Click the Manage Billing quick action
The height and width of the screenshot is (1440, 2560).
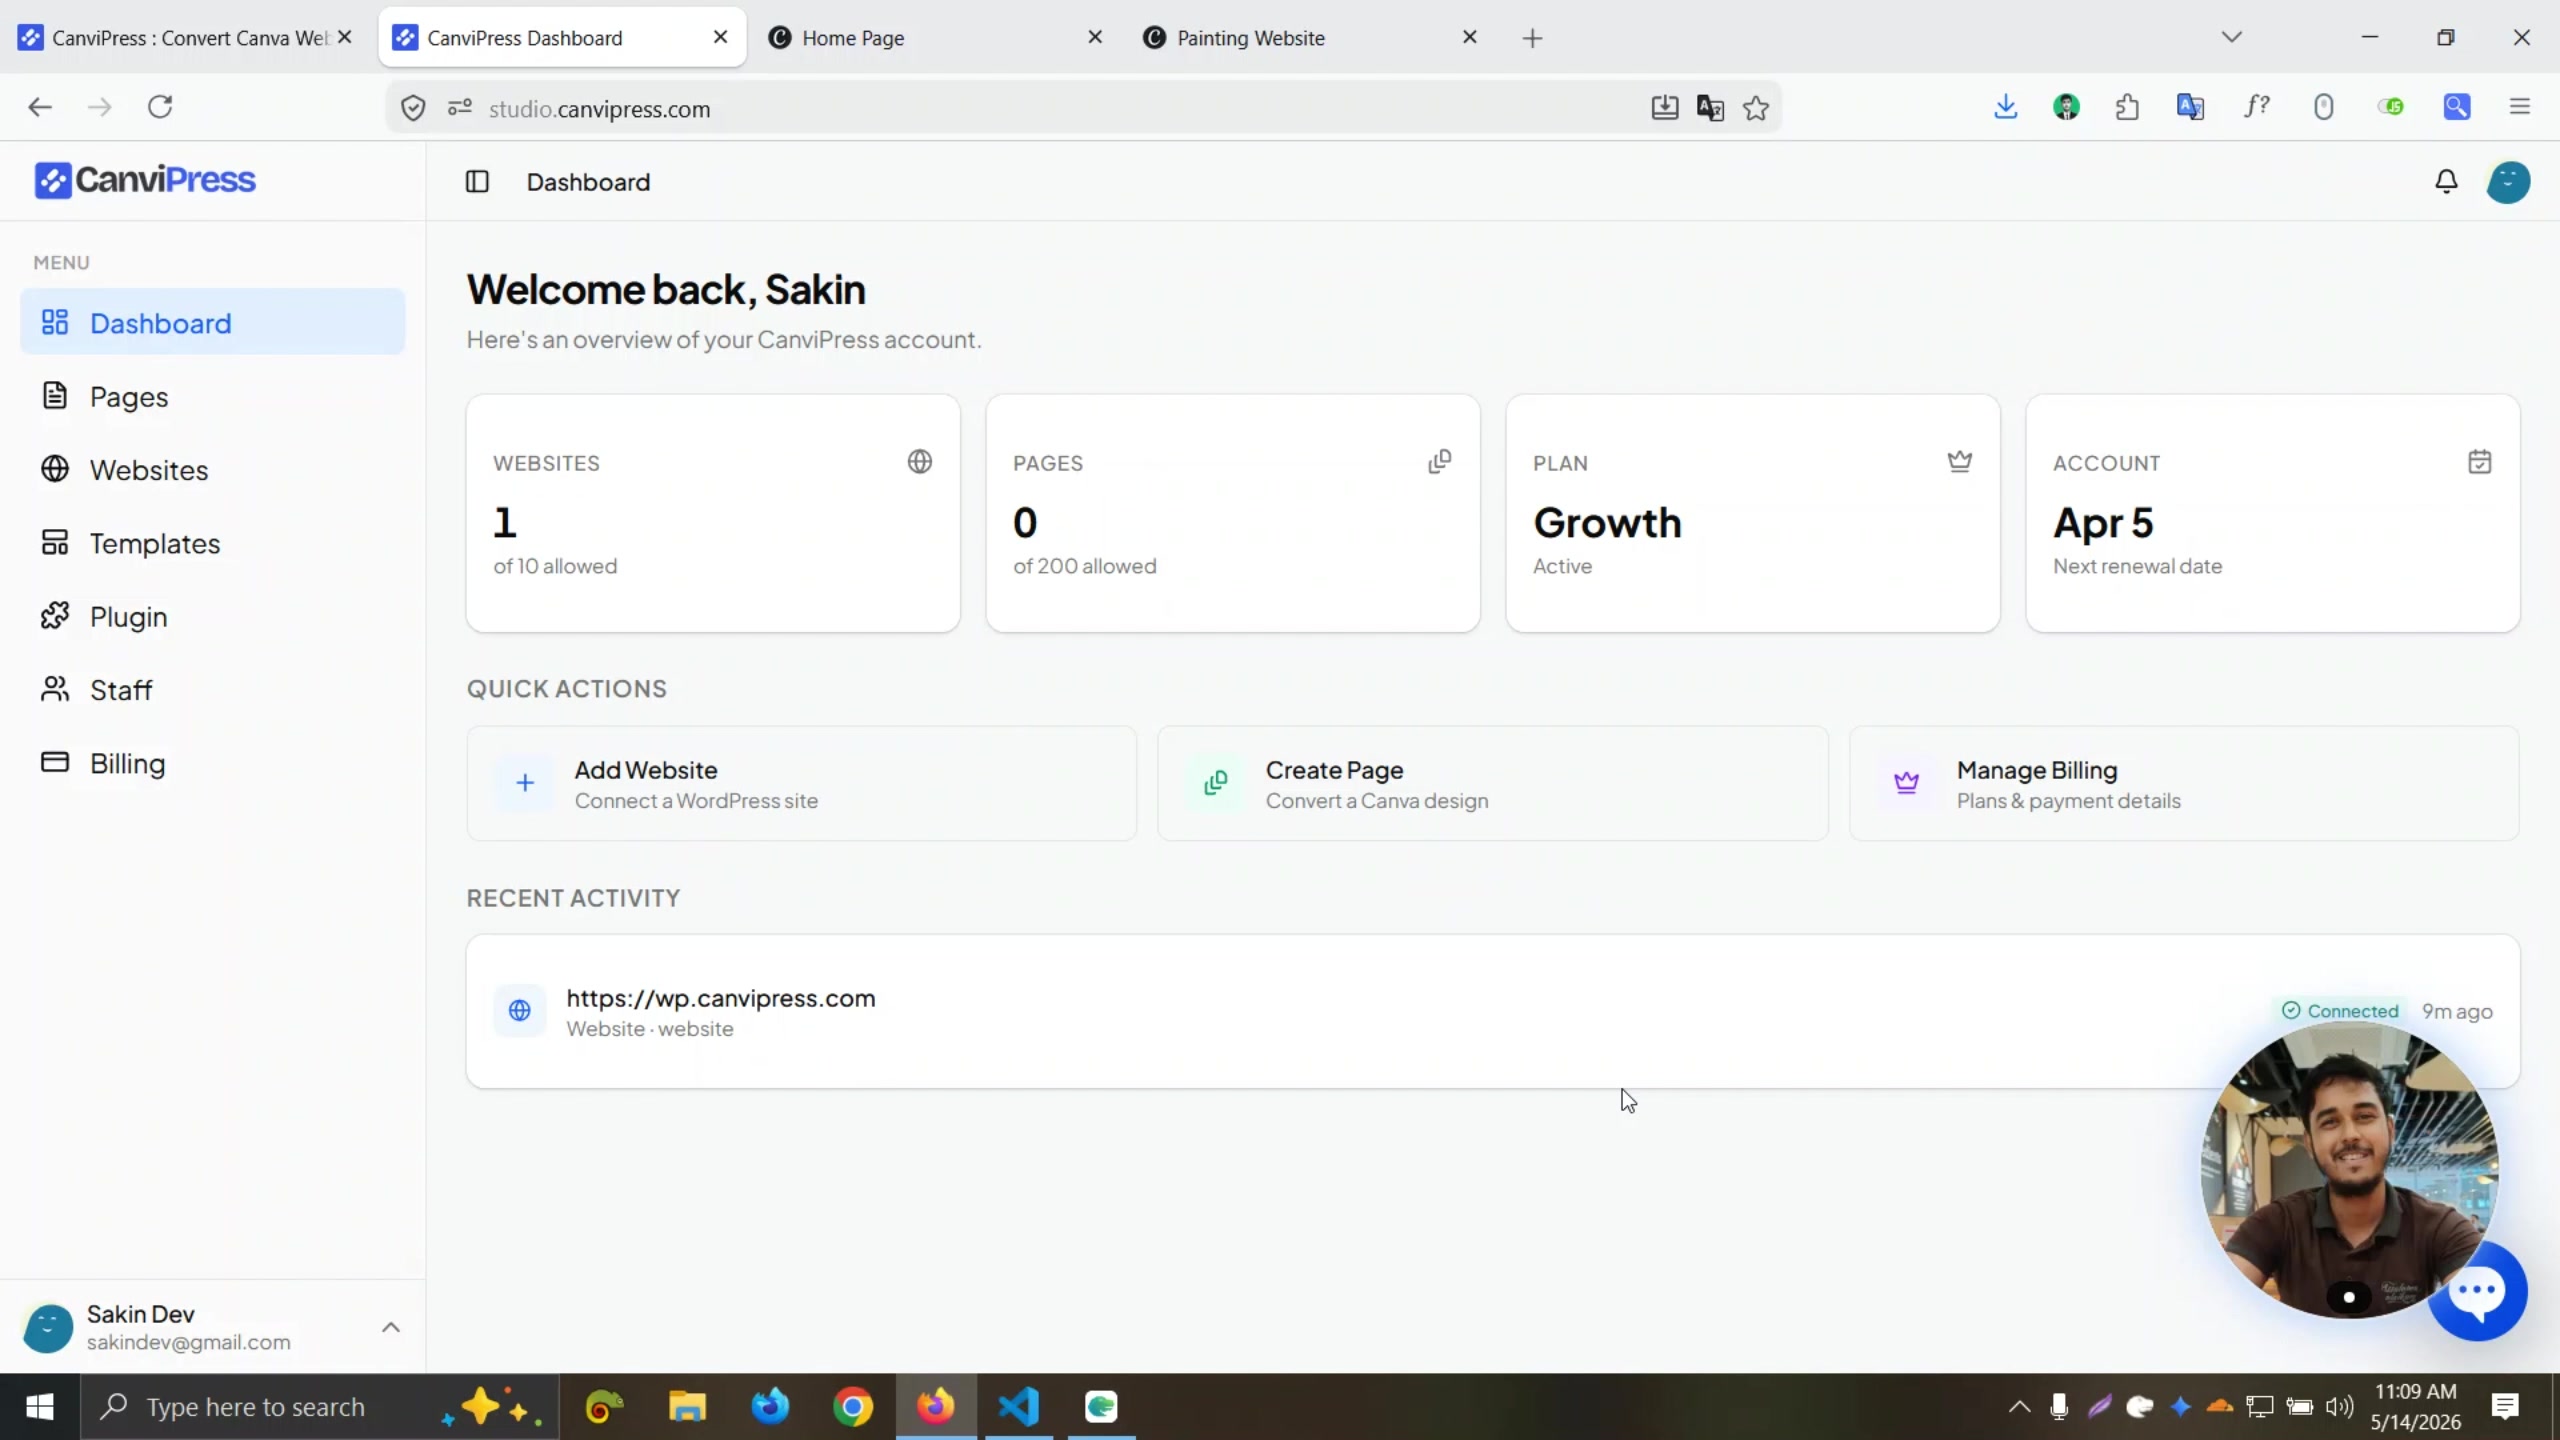click(2184, 784)
